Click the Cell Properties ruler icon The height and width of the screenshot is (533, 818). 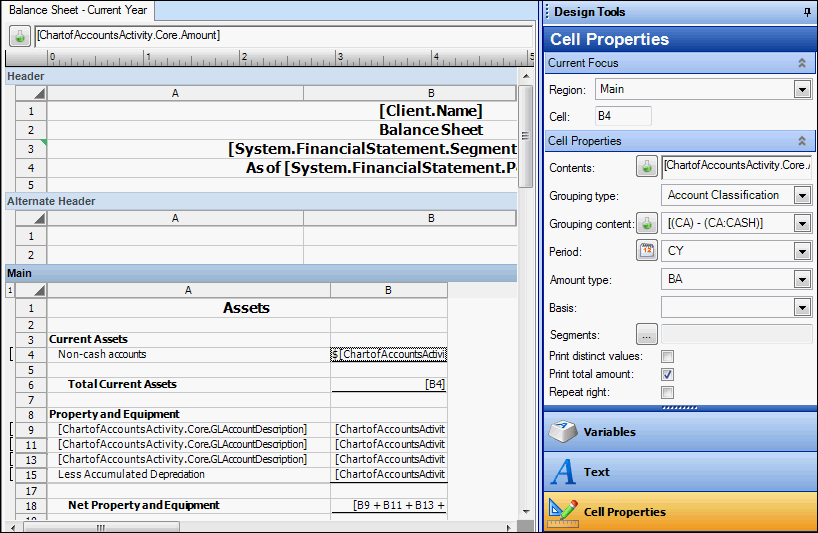tap(564, 512)
